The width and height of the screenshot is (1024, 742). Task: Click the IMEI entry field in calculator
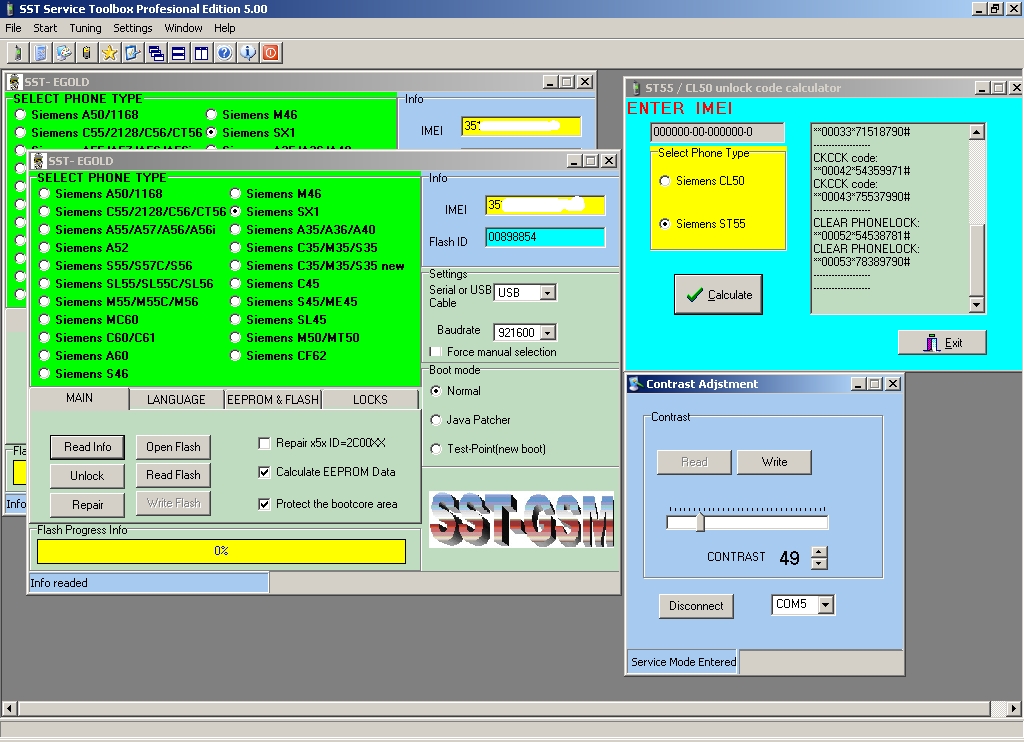pyautogui.click(x=717, y=132)
